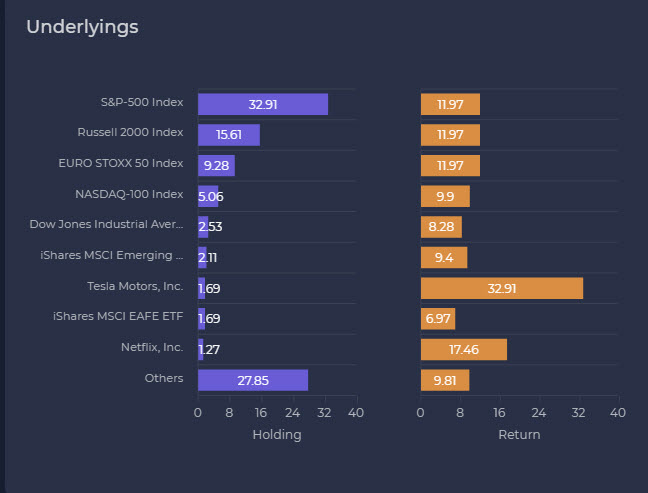Select the Netflix, Inc. label
Screen dimensions: 648x493
tap(152, 347)
